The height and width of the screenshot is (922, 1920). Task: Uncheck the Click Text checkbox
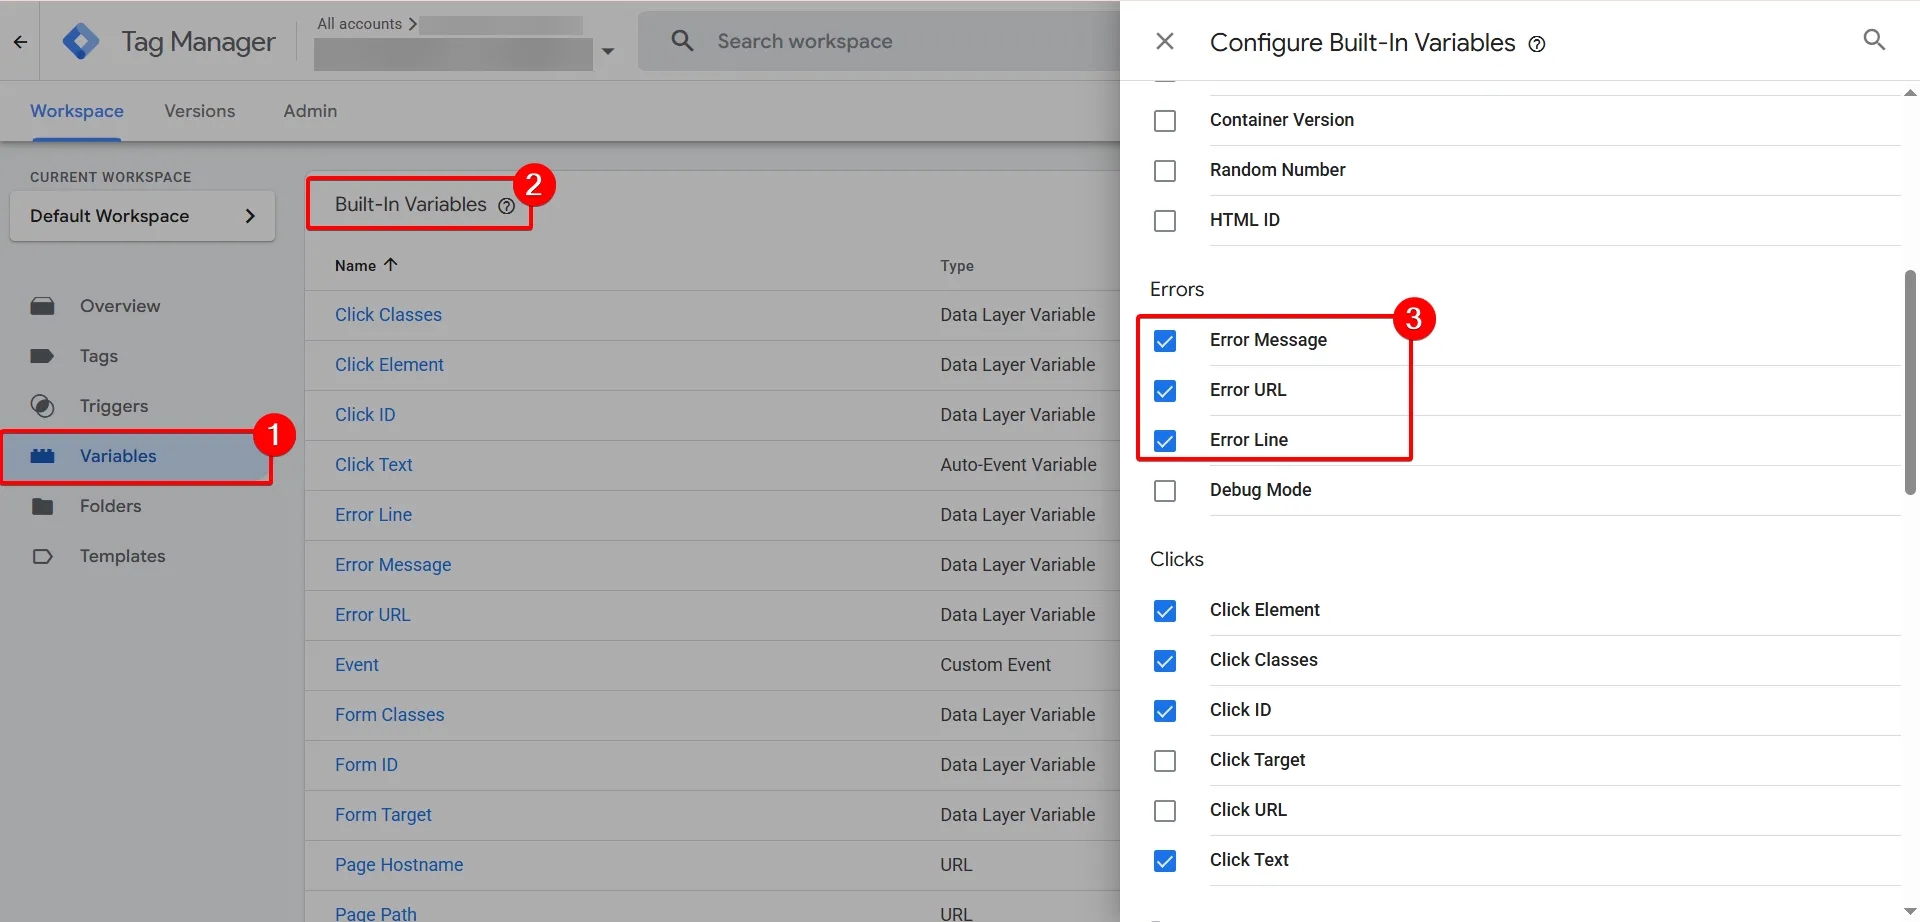tap(1165, 861)
